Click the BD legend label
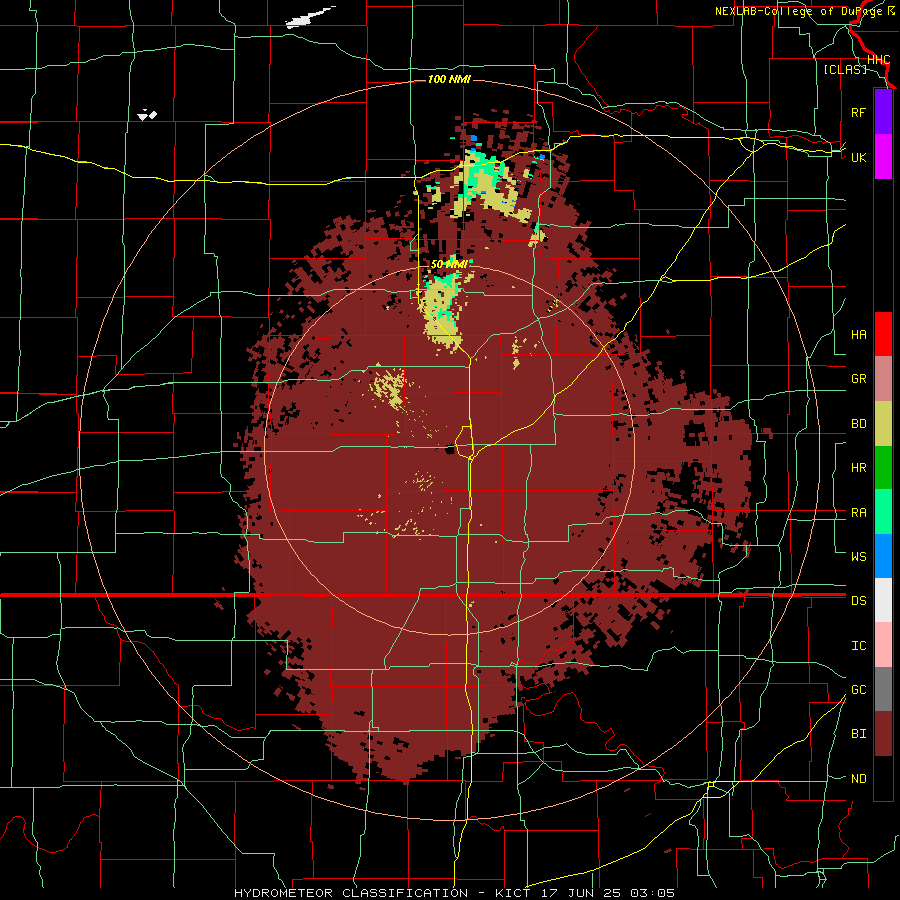This screenshot has height=900, width=900. (858, 424)
